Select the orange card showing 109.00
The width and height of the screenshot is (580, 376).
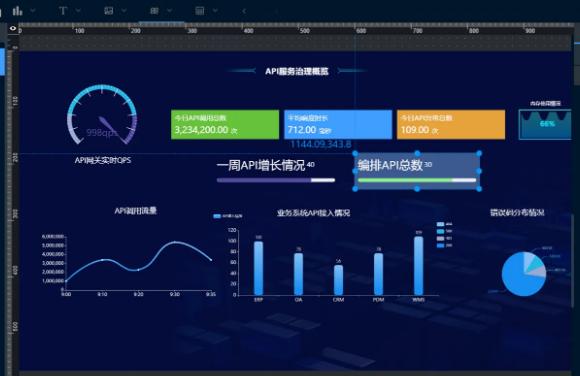(451, 124)
